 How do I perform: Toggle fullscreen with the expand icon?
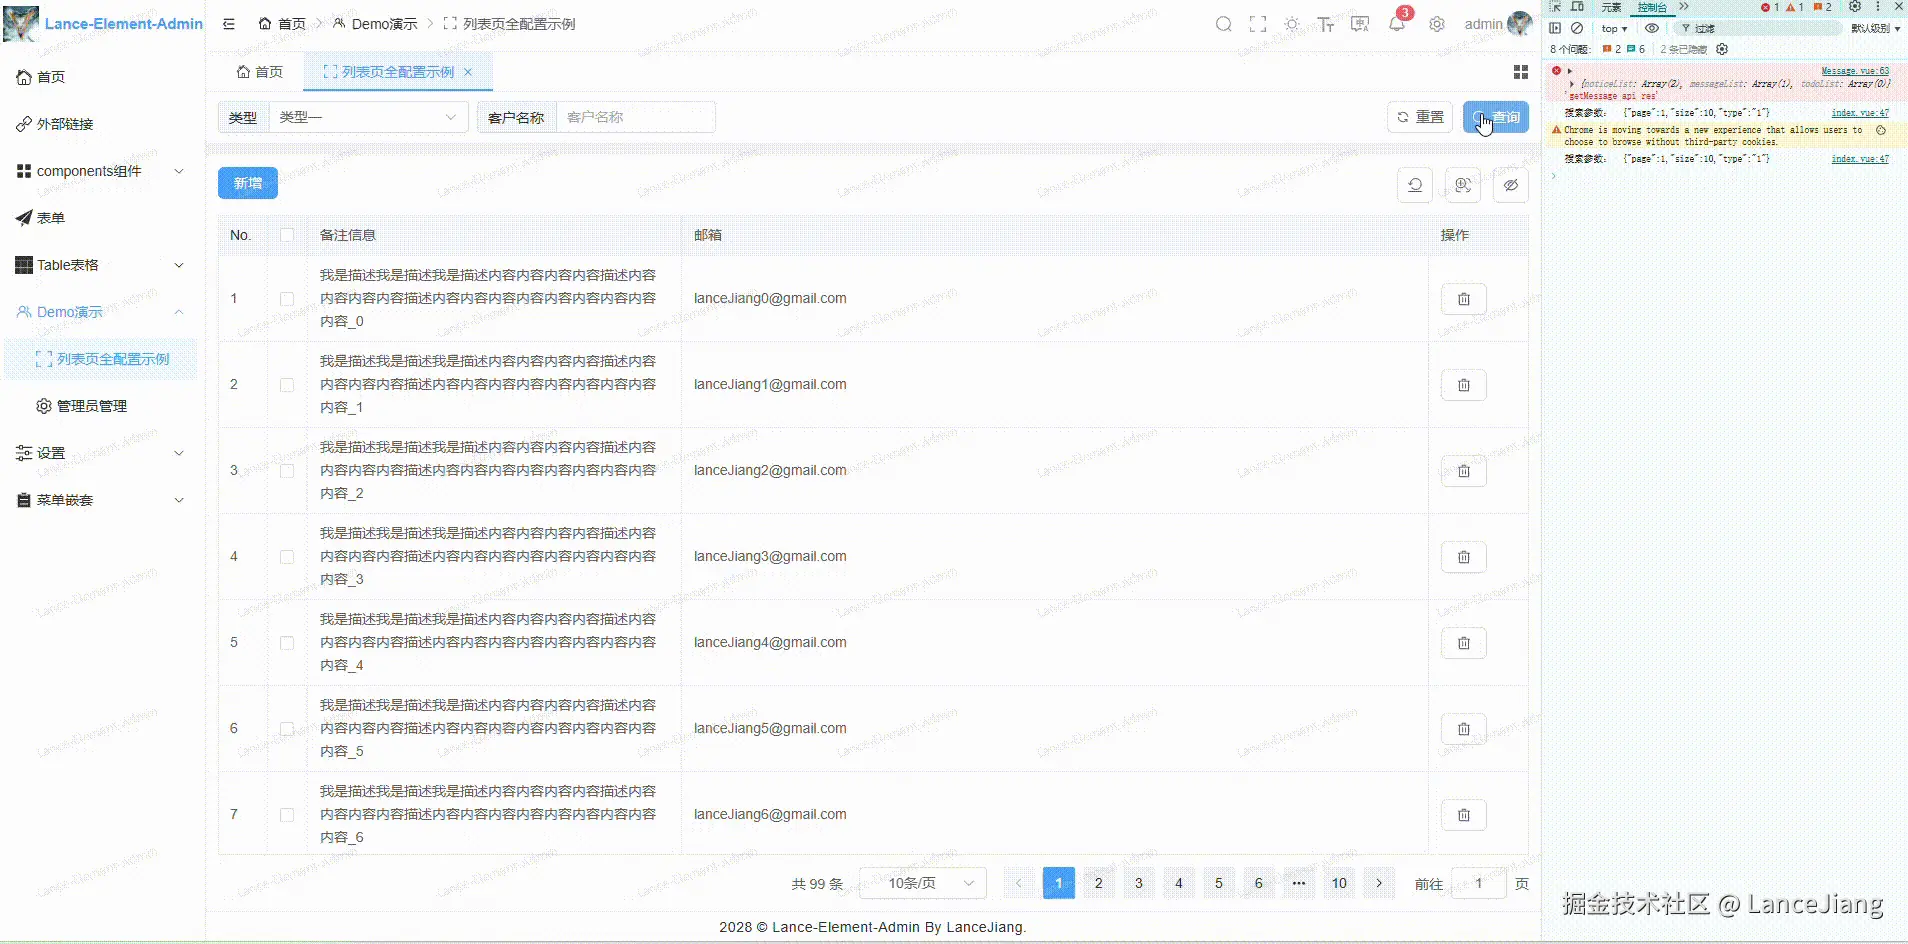point(1258,23)
